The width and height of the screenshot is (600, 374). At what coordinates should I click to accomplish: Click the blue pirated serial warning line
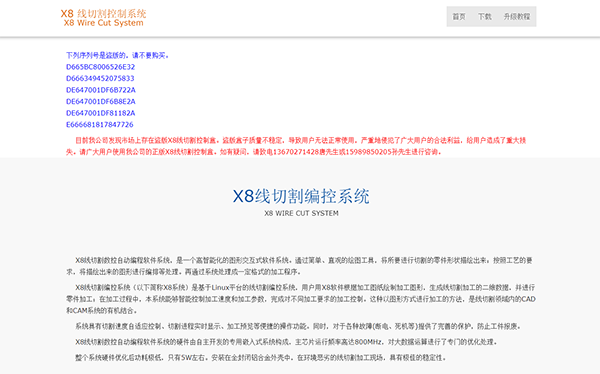(117, 56)
